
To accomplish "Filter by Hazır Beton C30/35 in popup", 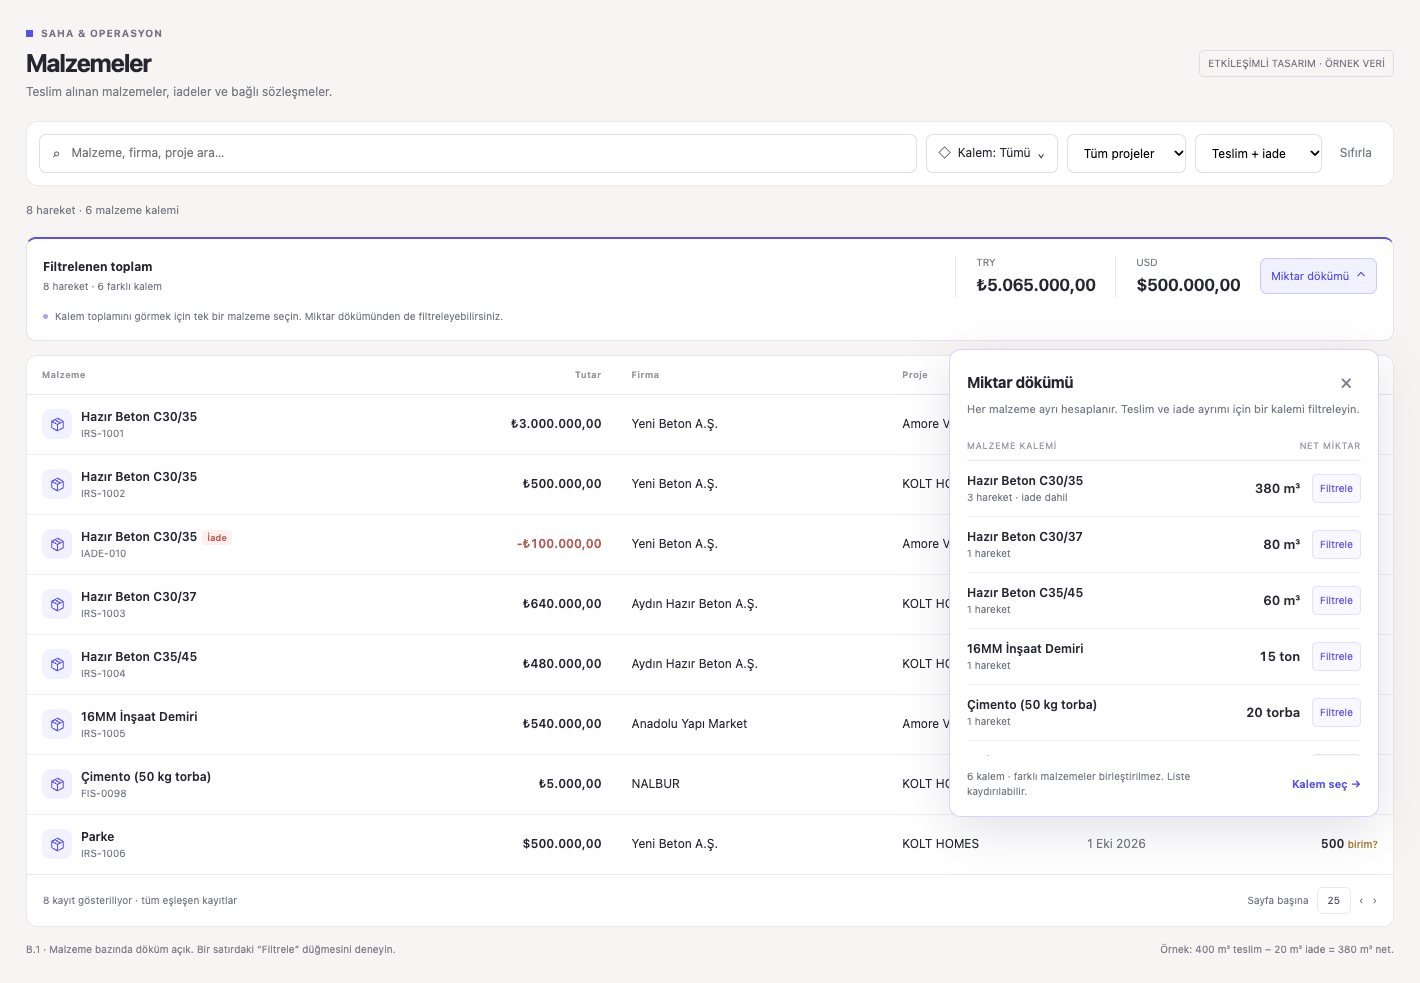I will pyautogui.click(x=1336, y=489).
